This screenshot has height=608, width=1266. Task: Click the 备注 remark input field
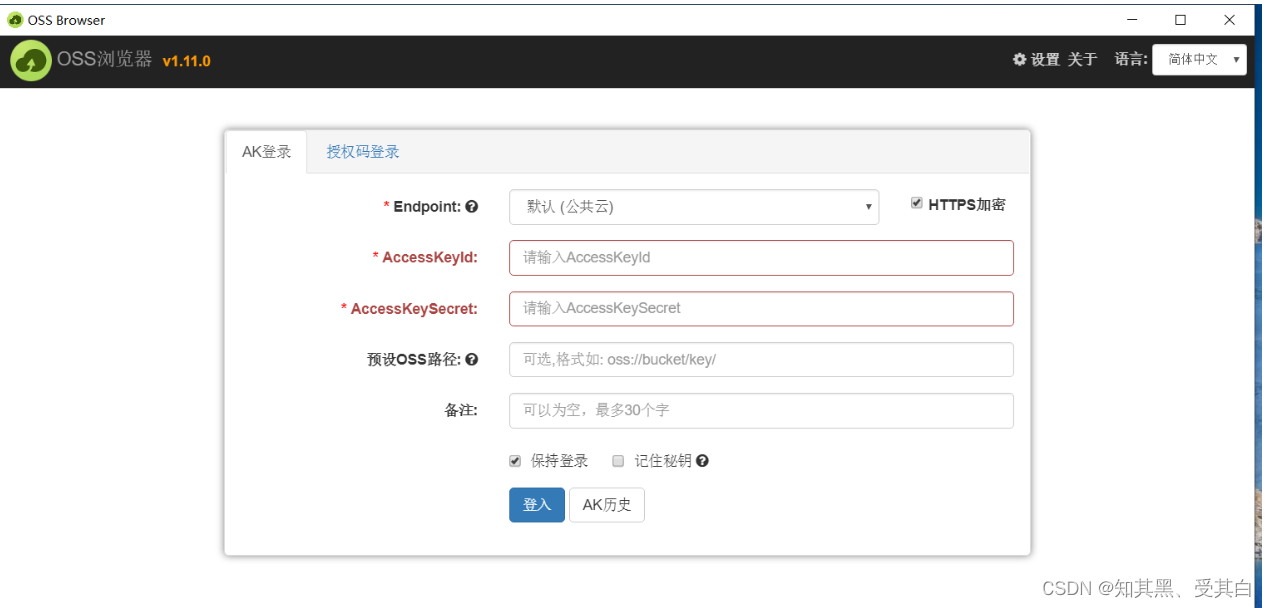click(x=761, y=411)
